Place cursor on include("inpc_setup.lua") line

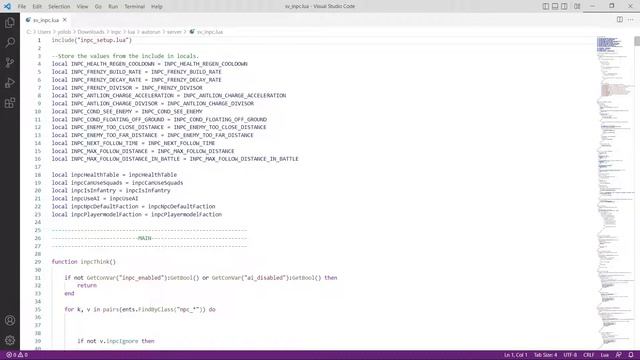[x=92, y=40]
